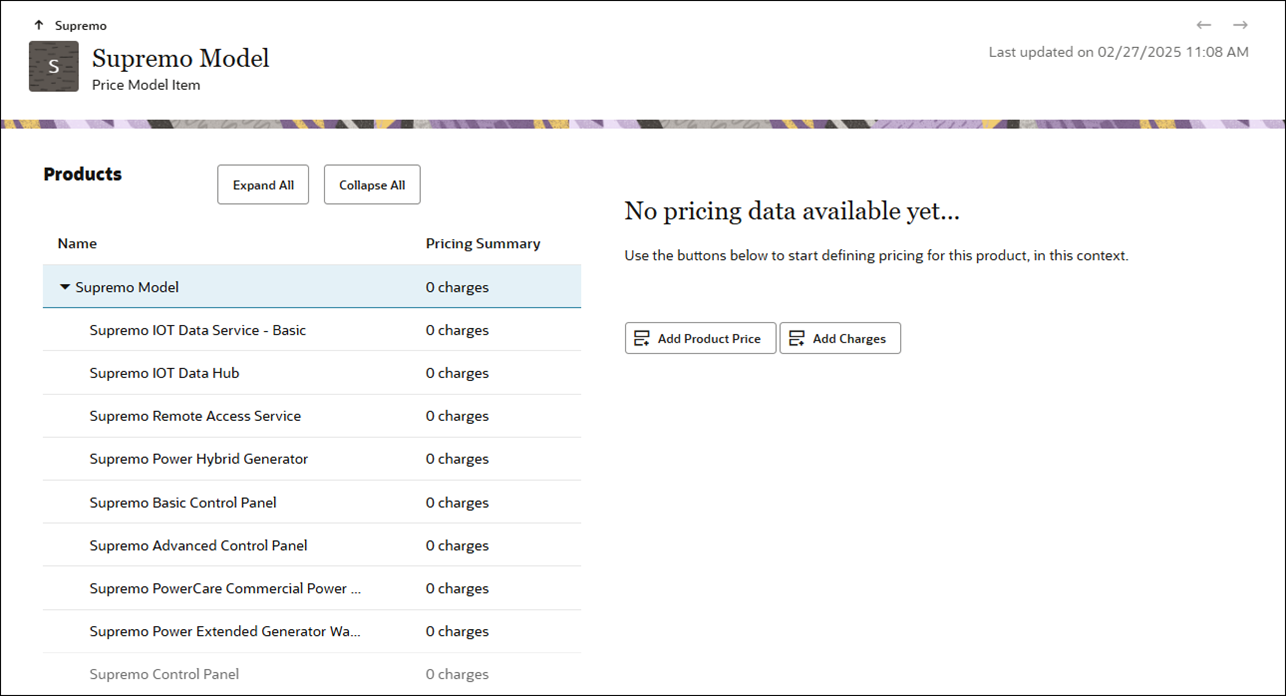Click the up arrow beside Supremo breadcrumb
The width and height of the screenshot is (1286, 696).
39,25
